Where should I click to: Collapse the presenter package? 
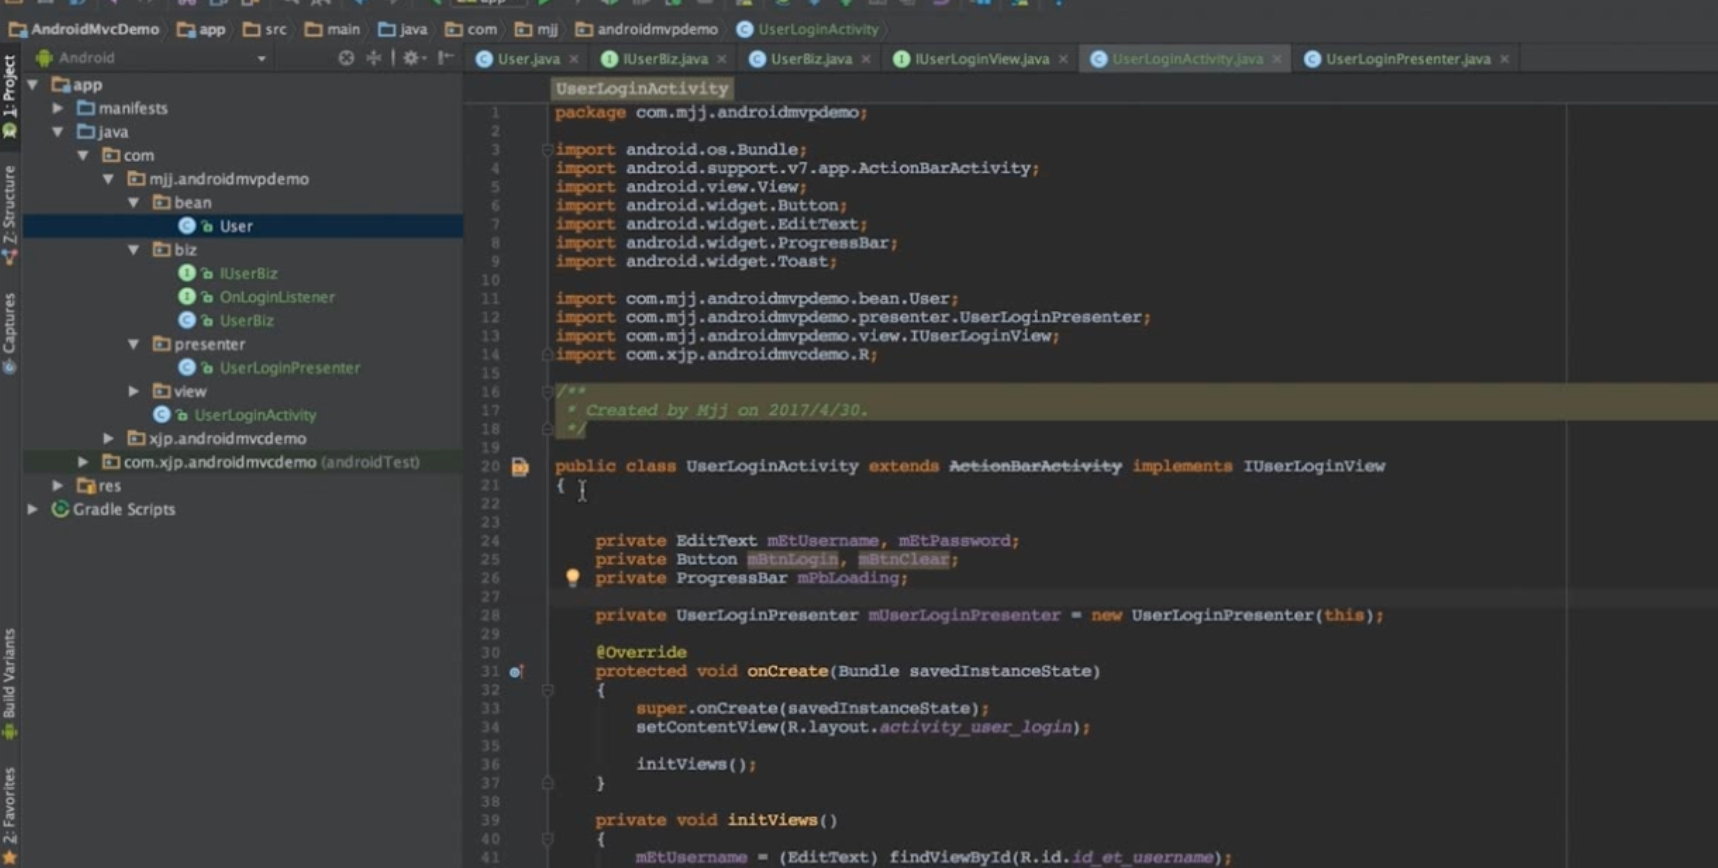tap(133, 344)
